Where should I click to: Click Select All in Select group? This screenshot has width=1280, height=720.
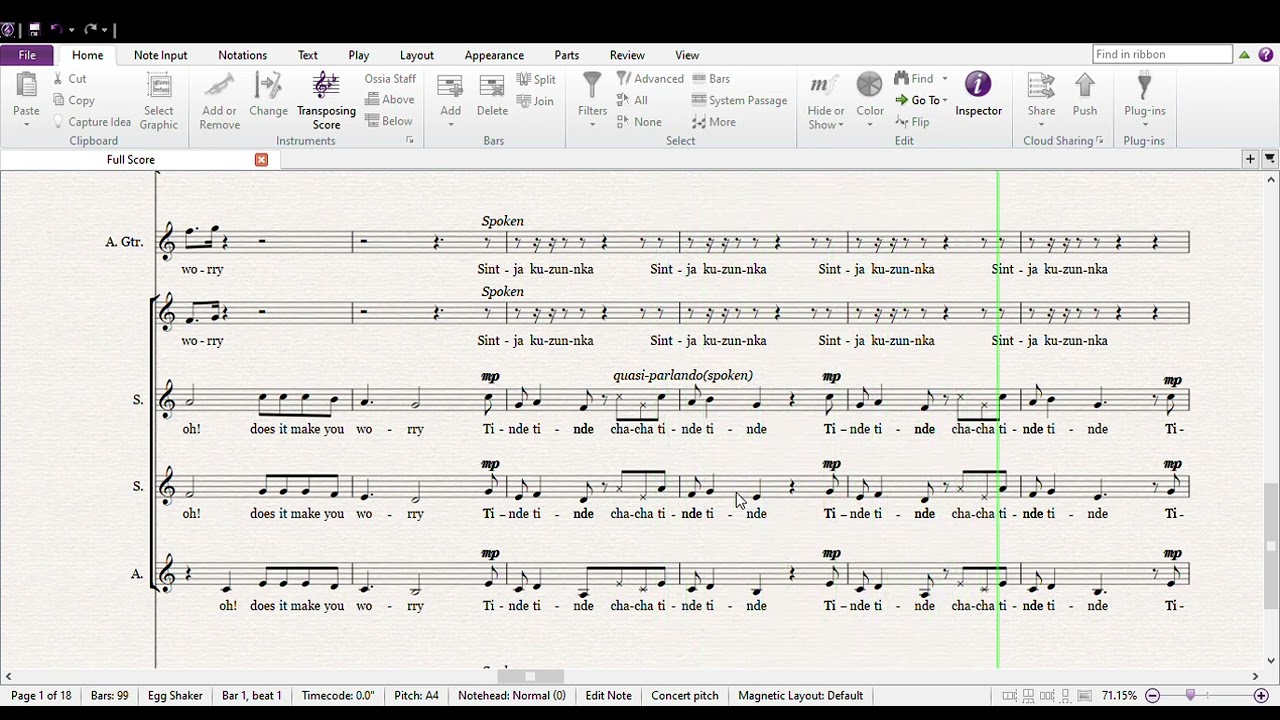(x=632, y=100)
